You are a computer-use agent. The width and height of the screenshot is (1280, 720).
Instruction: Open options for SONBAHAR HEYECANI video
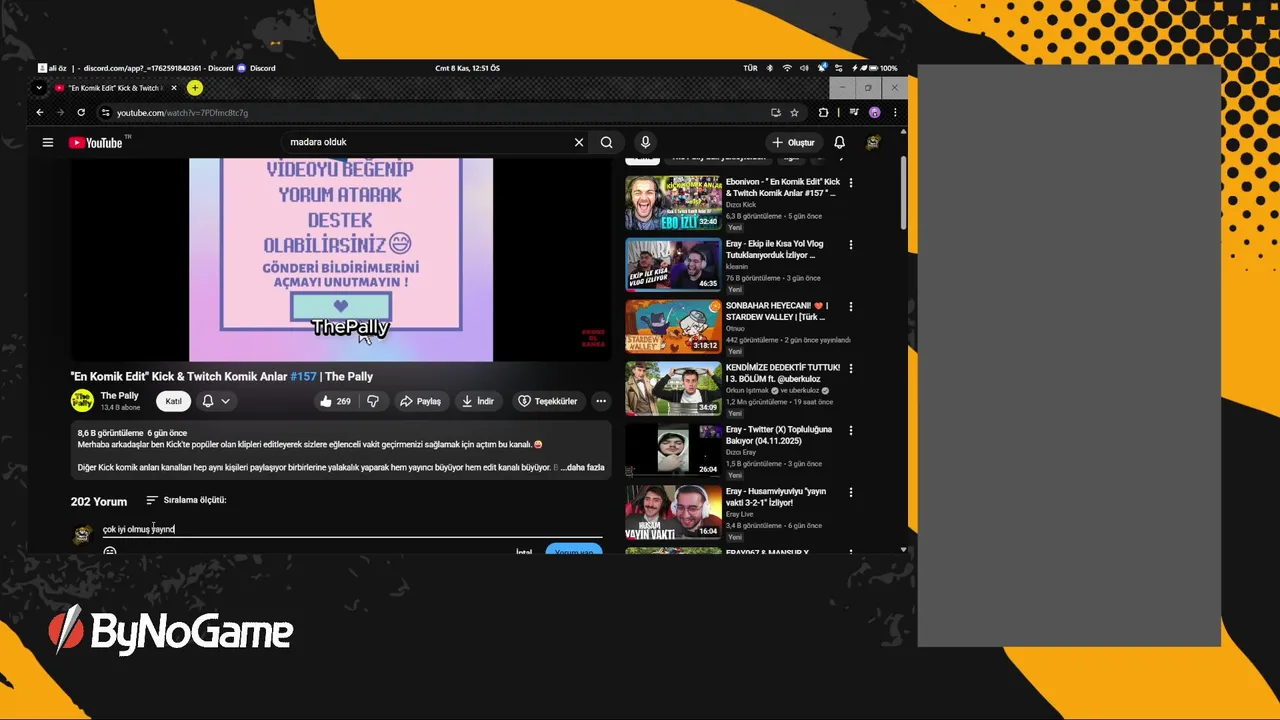851,307
